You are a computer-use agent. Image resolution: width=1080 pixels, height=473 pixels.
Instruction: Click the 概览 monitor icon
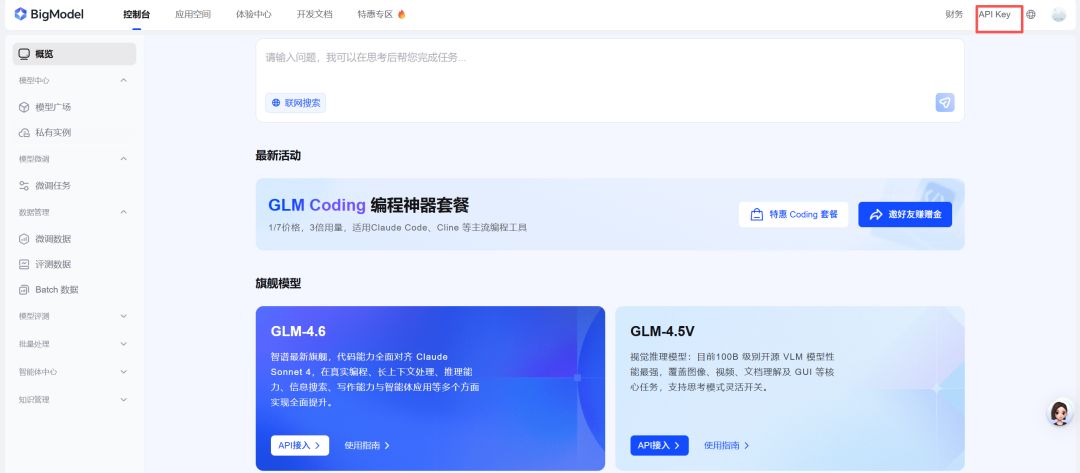coord(24,54)
